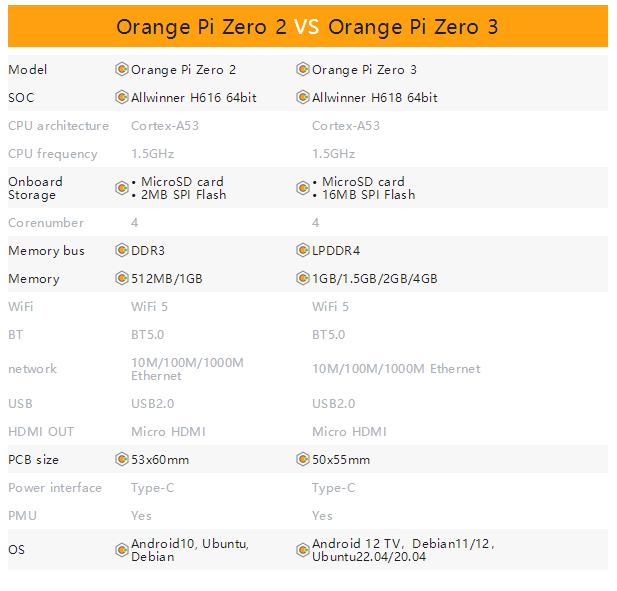The image size is (617, 591).
Task: Click the icon next to 53x60mm
Action: [x=122, y=459]
